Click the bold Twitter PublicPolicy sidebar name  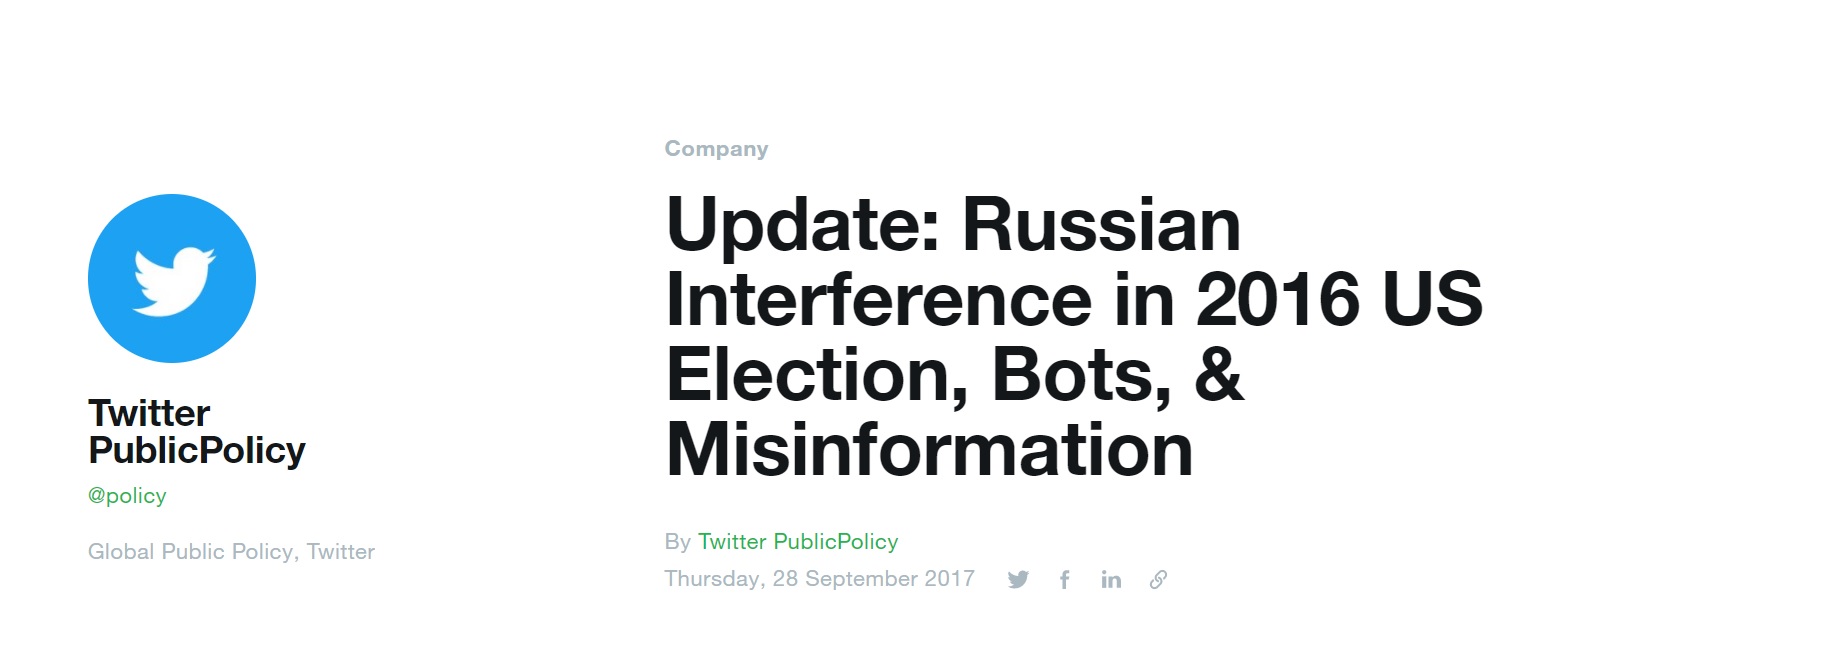pos(196,432)
